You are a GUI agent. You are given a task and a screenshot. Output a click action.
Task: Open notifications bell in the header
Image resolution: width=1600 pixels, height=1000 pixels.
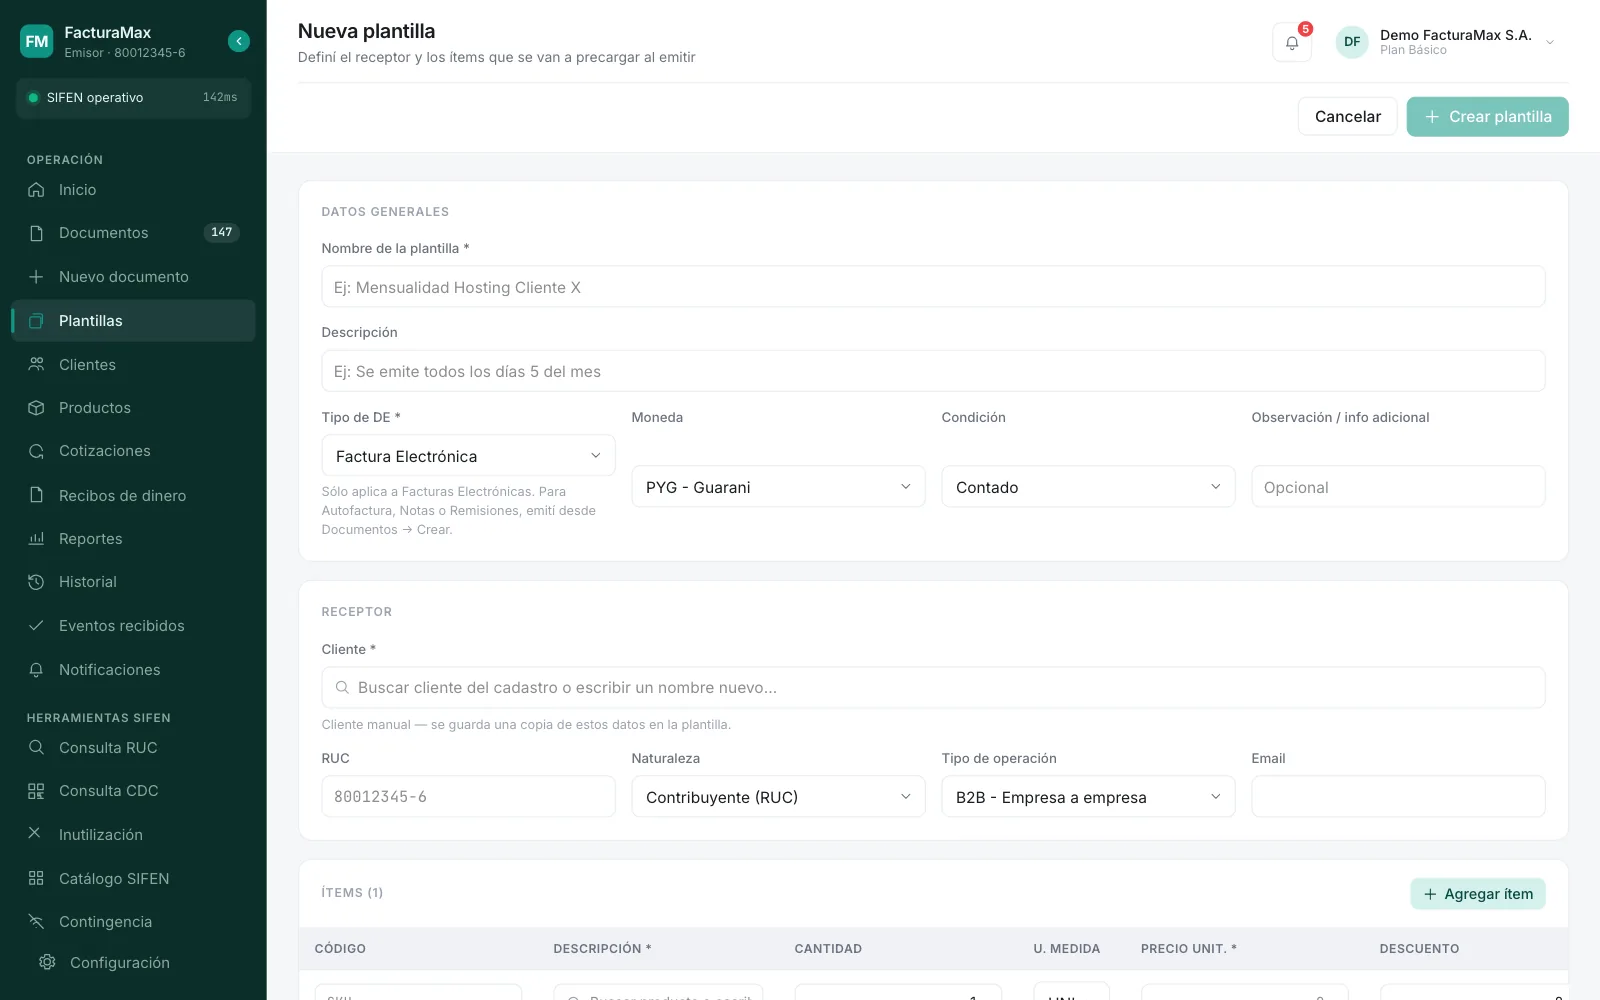point(1292,42)
